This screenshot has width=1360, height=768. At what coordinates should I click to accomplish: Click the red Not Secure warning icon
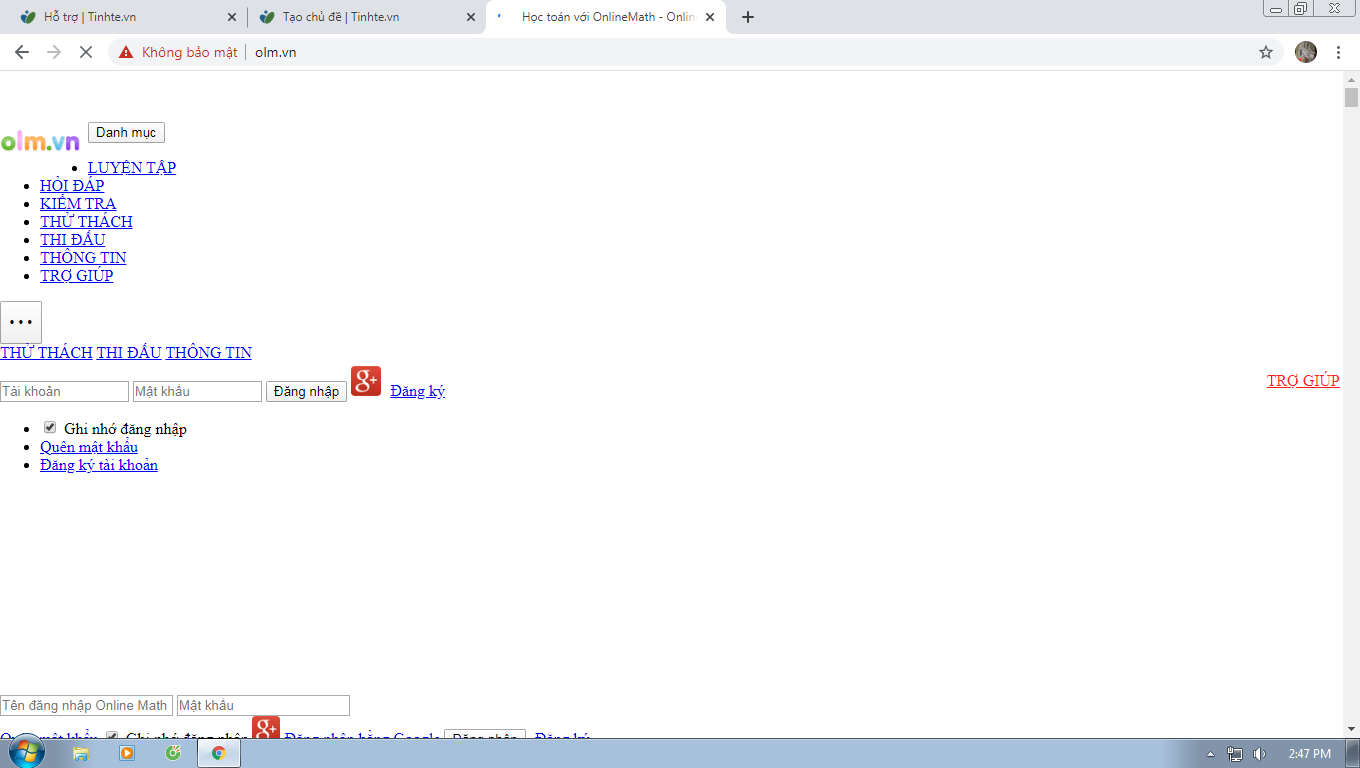(126, 52)
